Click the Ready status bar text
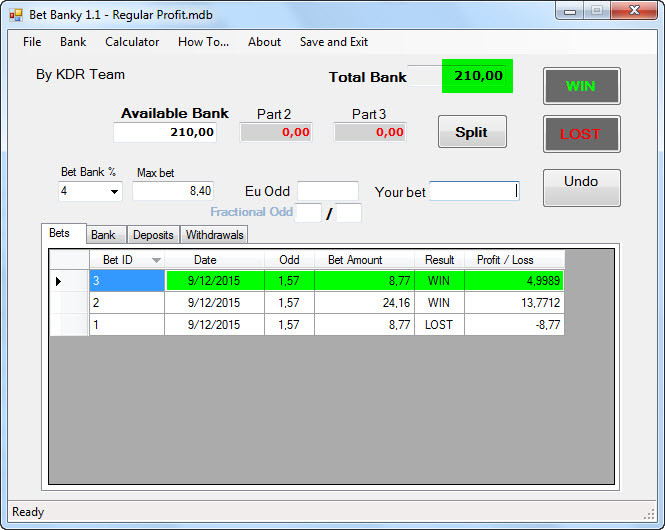The width and height of the screenshot is (665, 530). [28, 512]
